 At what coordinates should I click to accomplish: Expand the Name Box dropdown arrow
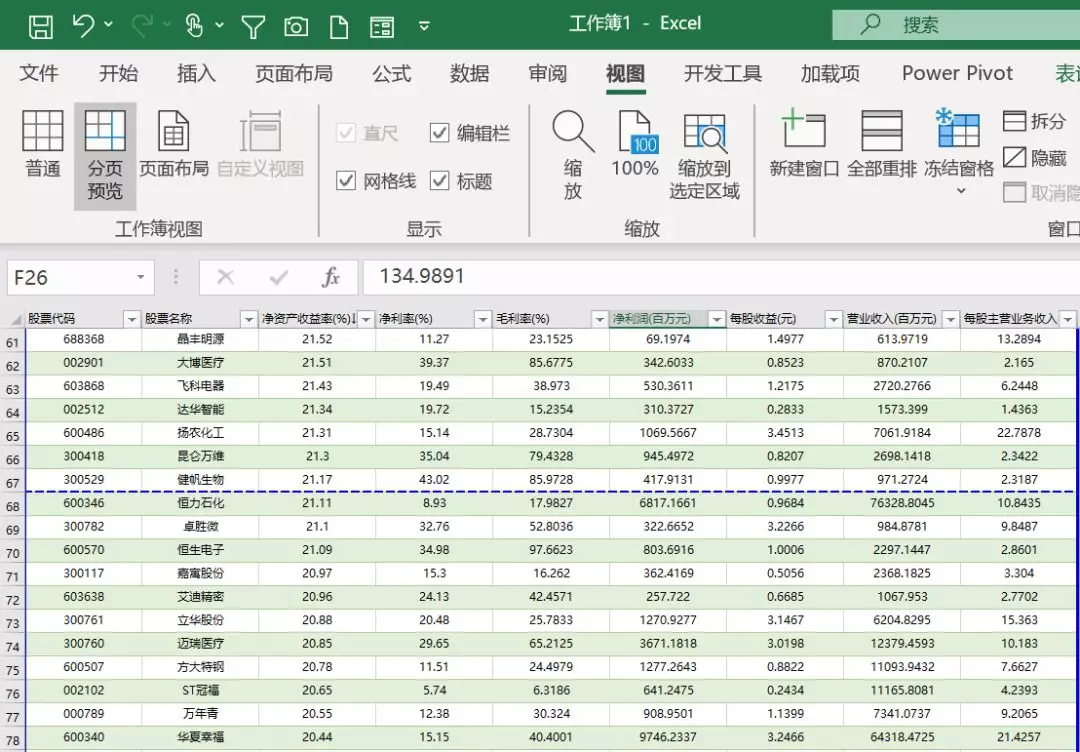141,278
